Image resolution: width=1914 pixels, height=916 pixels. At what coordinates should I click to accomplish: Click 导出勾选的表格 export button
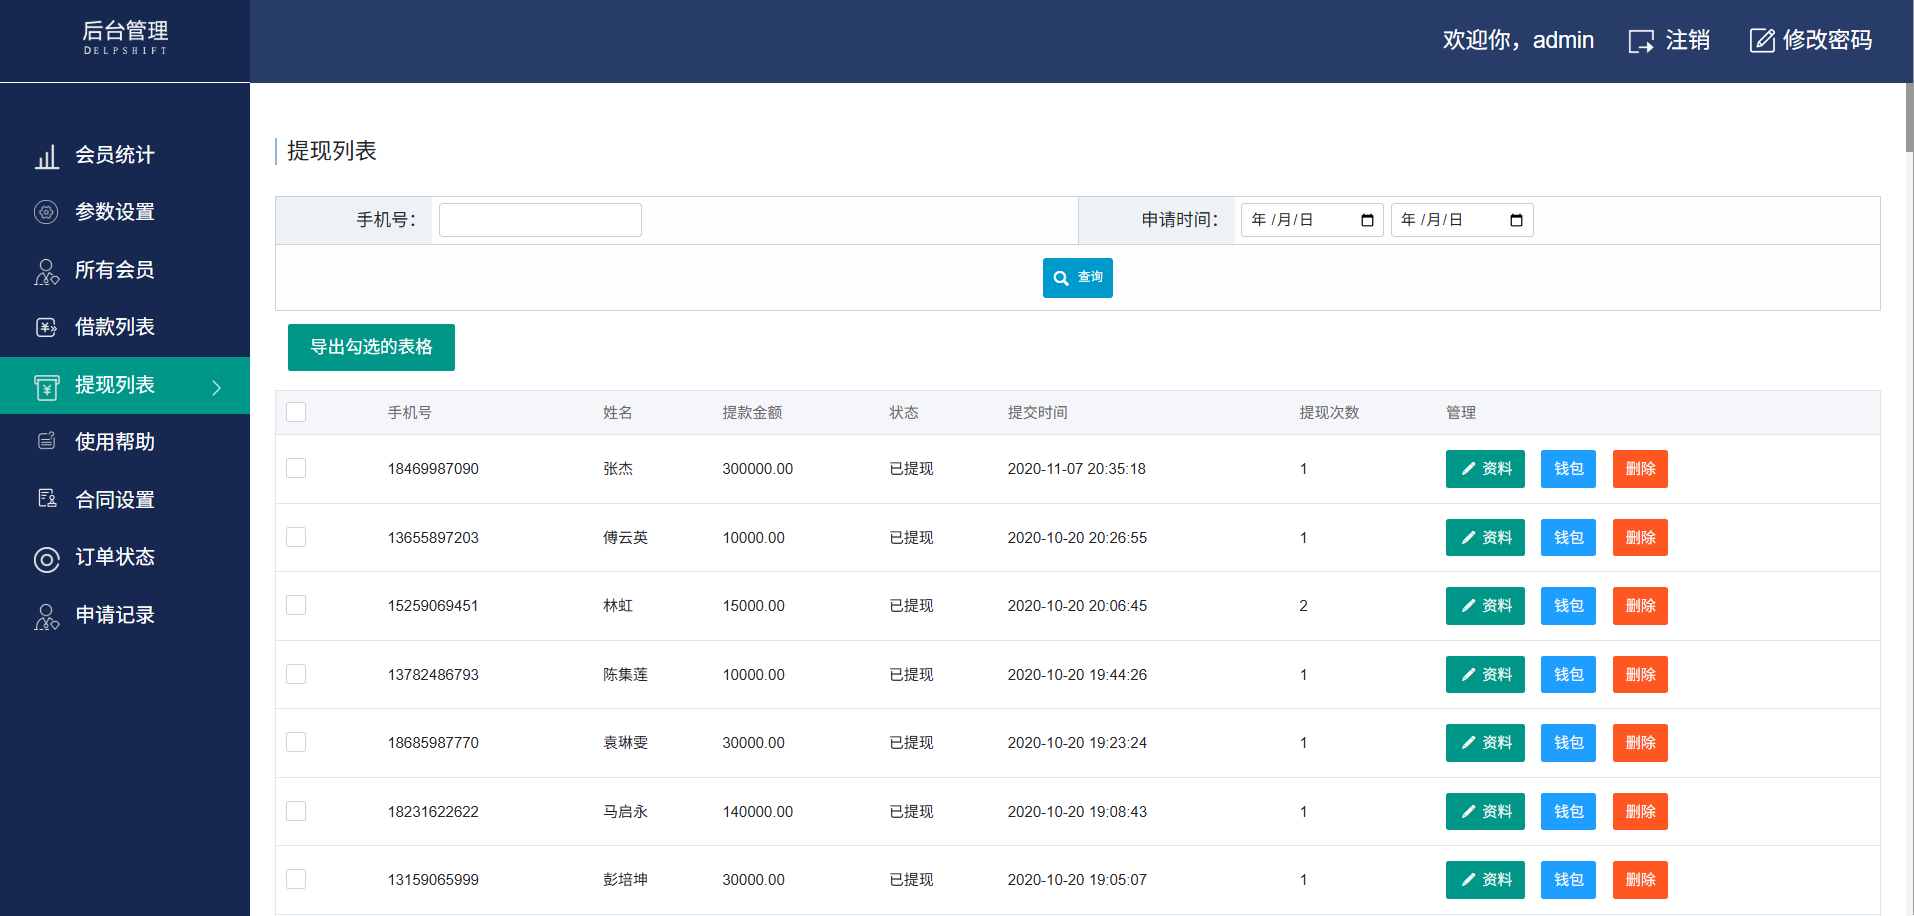click(x=371, y=347)
